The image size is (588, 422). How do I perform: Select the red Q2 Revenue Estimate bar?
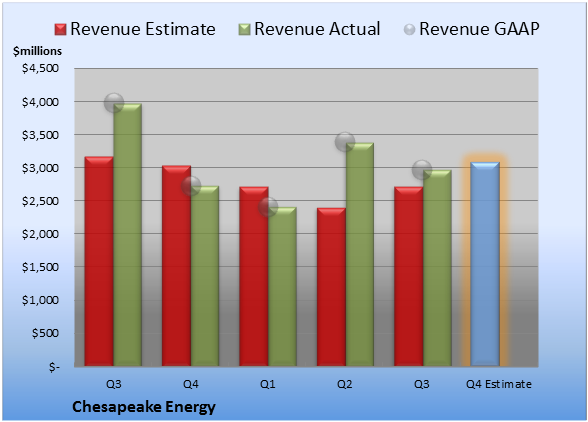click(331, 287)
